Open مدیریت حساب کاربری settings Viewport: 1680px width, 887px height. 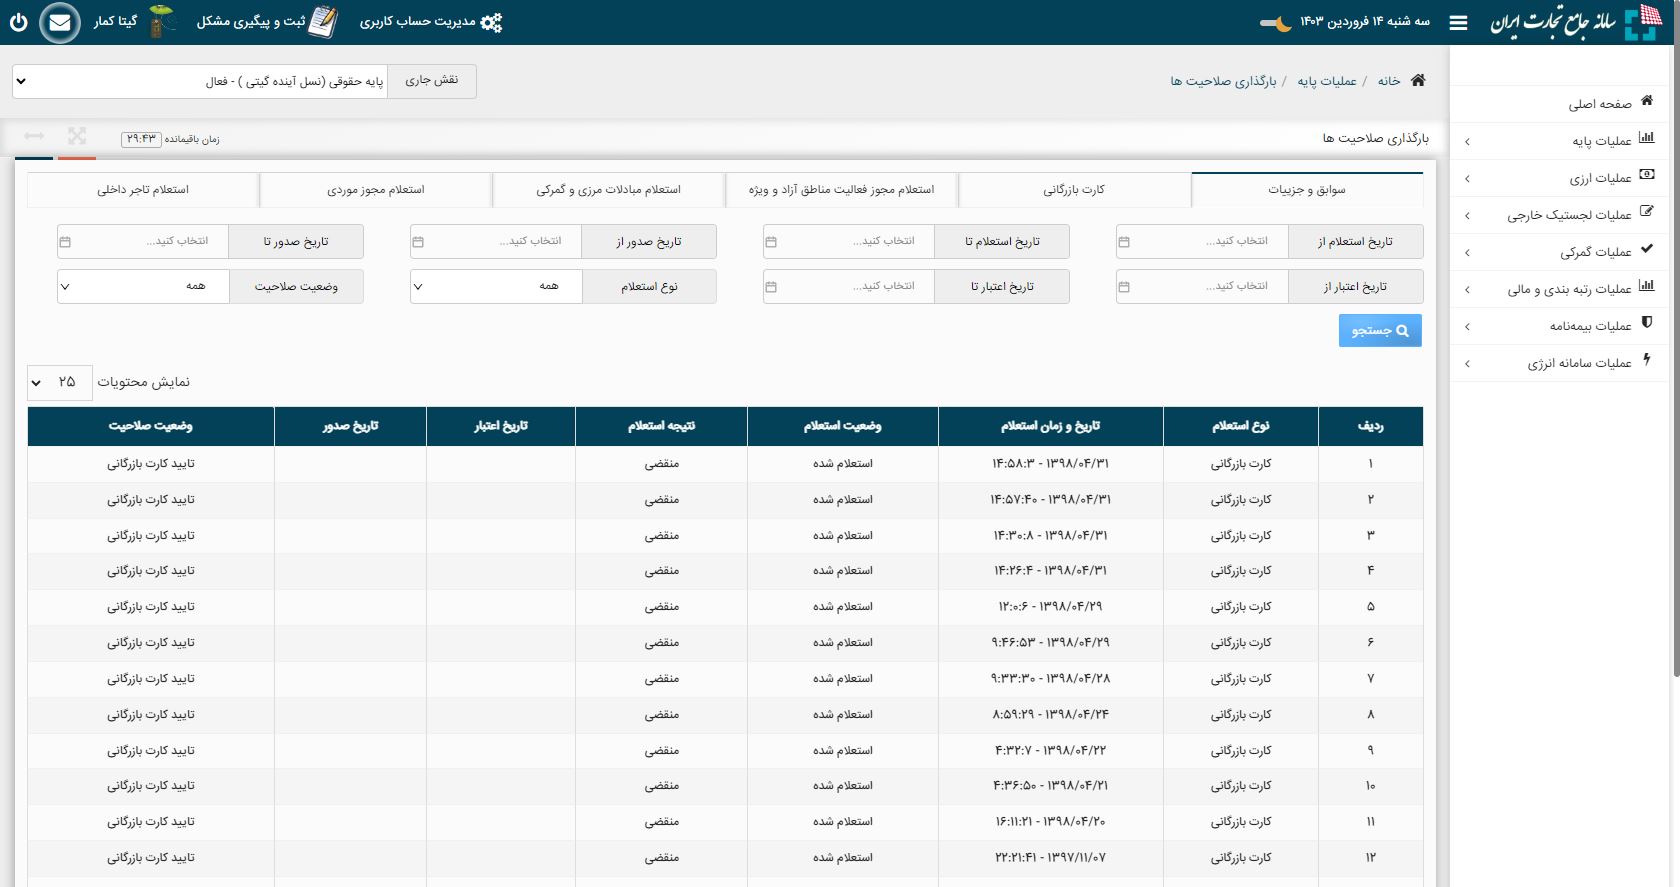[431, 21]
